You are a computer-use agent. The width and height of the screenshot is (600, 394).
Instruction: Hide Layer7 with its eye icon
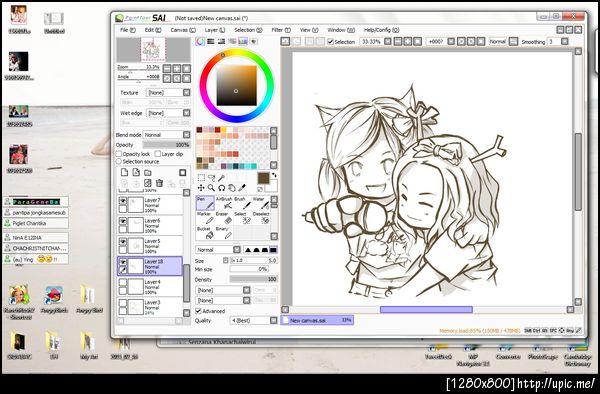[x=123, y=201]
